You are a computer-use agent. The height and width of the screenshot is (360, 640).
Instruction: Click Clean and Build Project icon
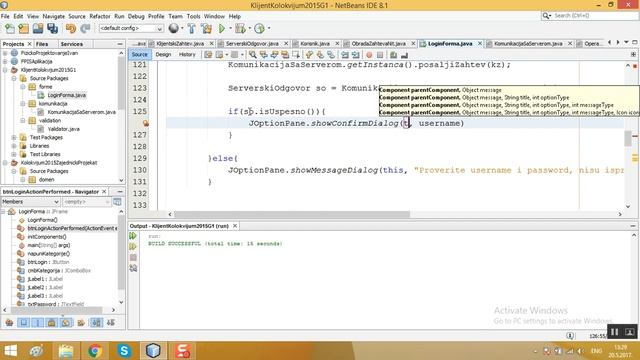[x=207, y=29]
